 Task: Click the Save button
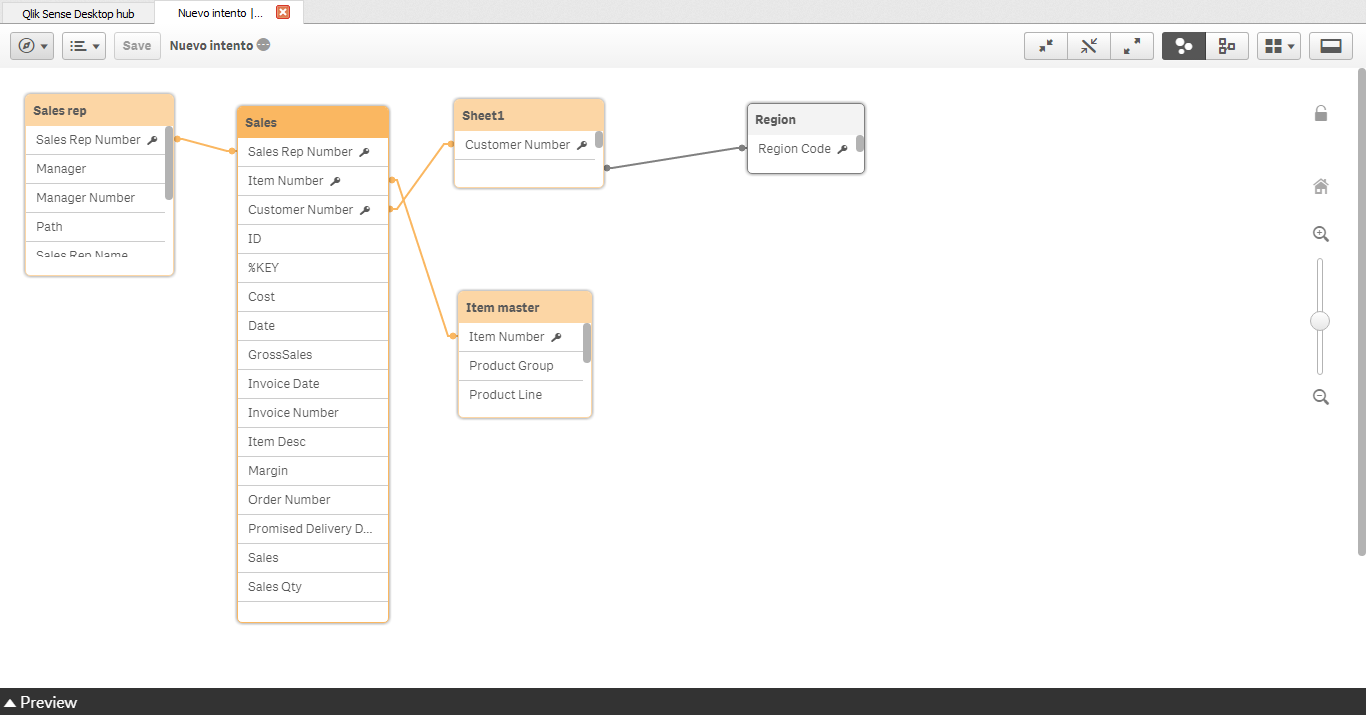(x=137, y=46)
